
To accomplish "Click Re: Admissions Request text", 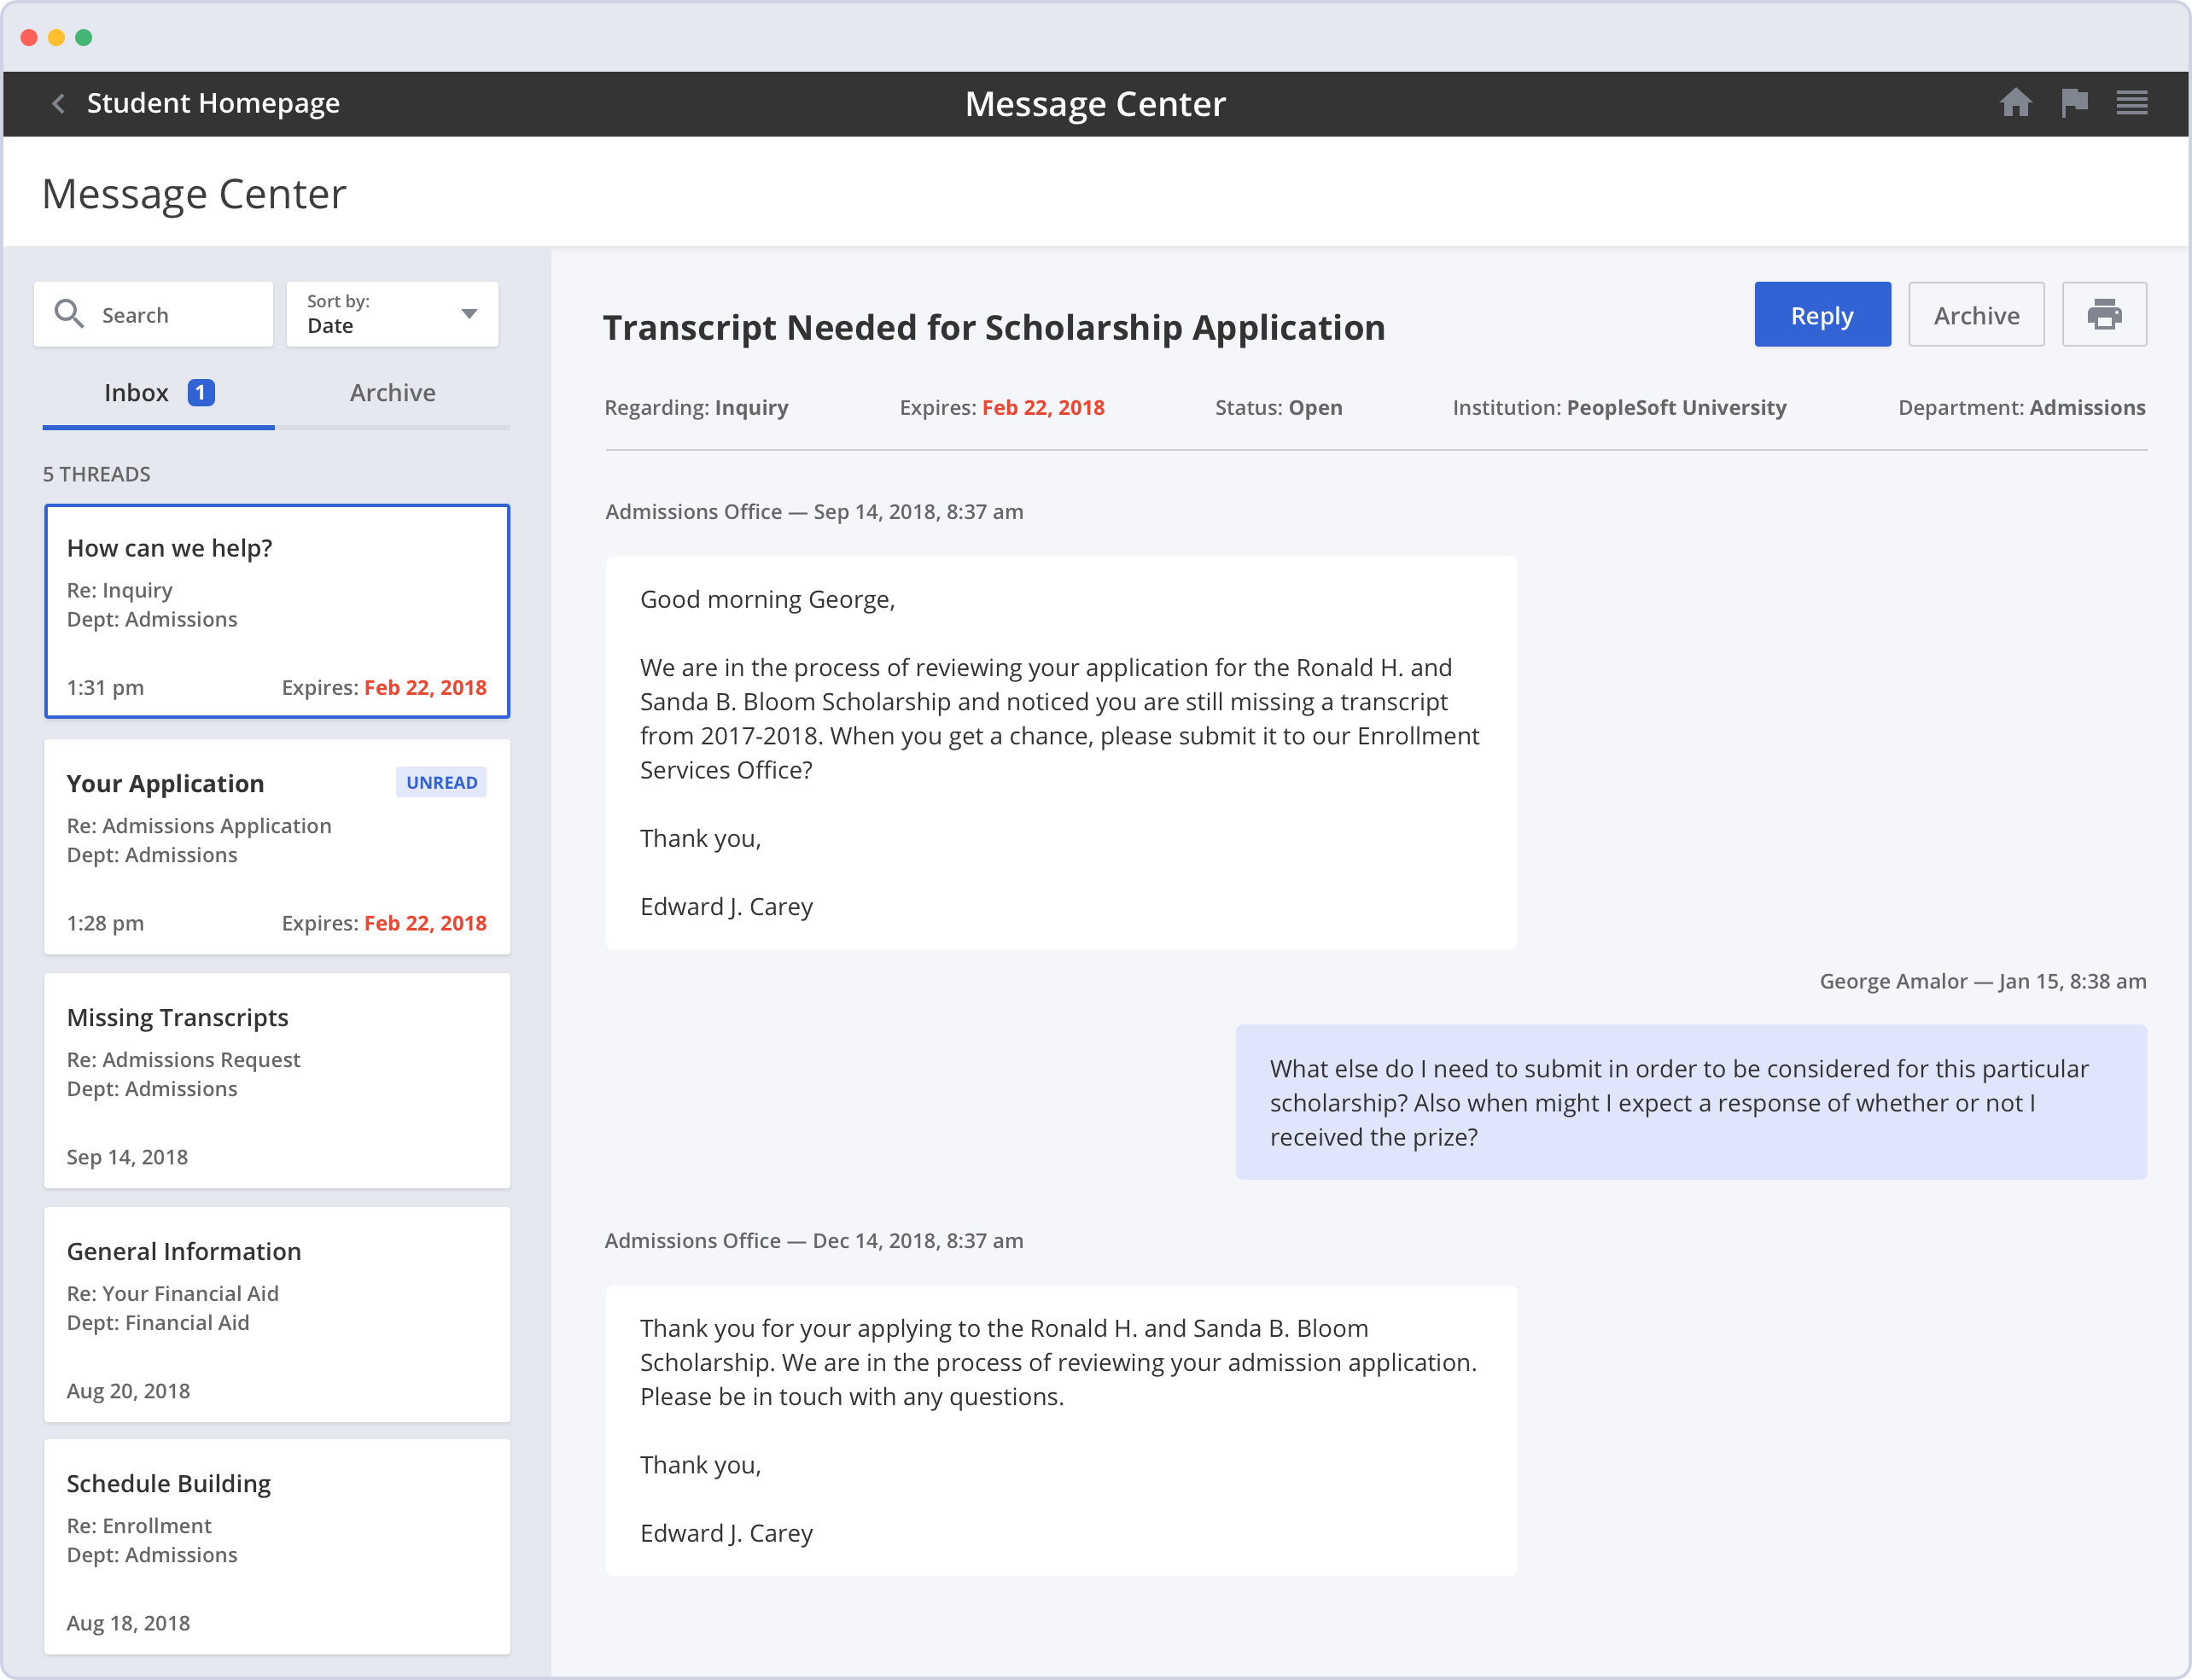I will click(183, 1059).
